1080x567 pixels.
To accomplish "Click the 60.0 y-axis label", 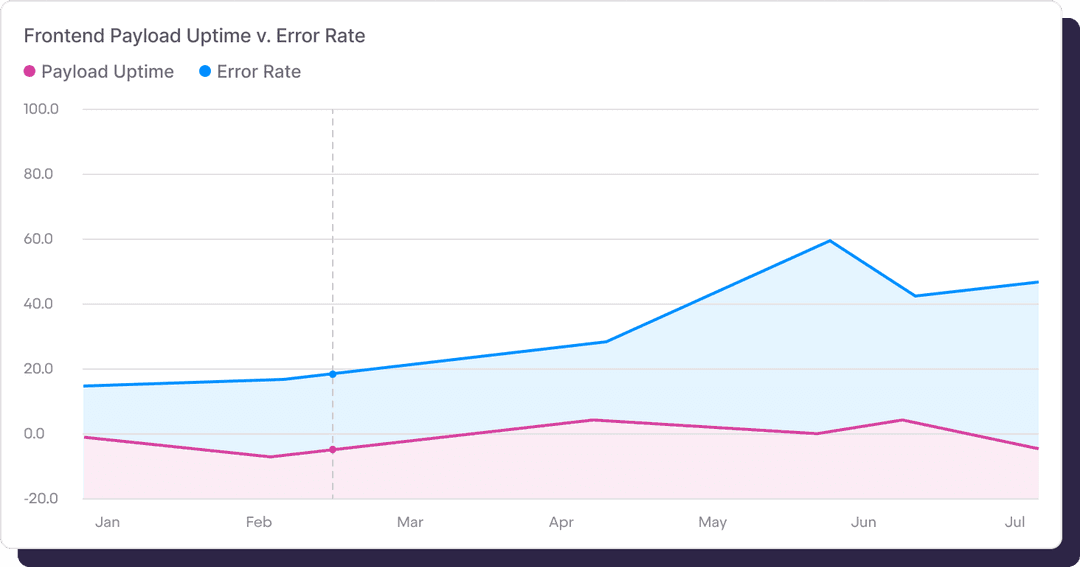I will pos(41,239).
